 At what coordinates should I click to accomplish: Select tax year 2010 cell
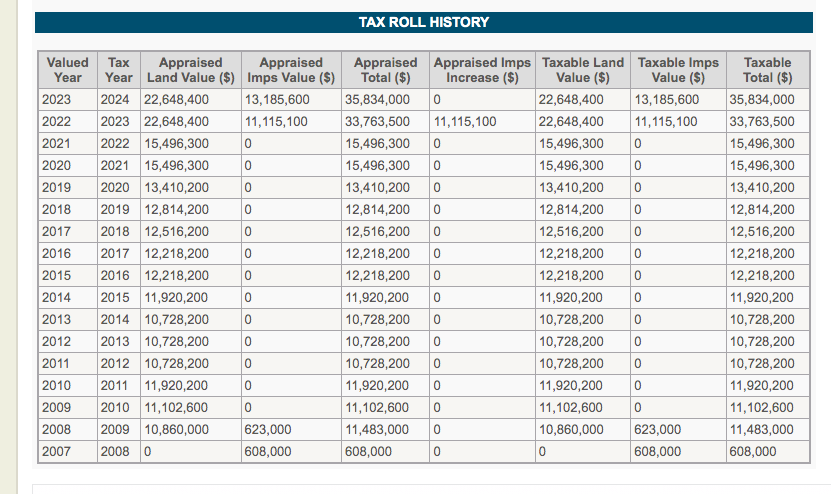[x=119, y=408]
